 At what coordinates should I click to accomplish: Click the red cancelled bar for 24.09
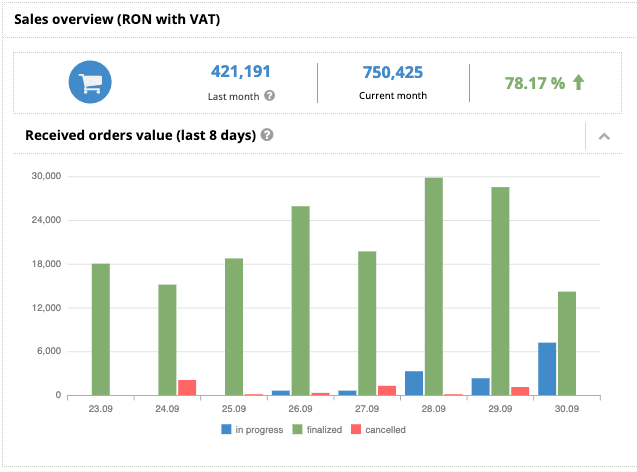[187, 388]
